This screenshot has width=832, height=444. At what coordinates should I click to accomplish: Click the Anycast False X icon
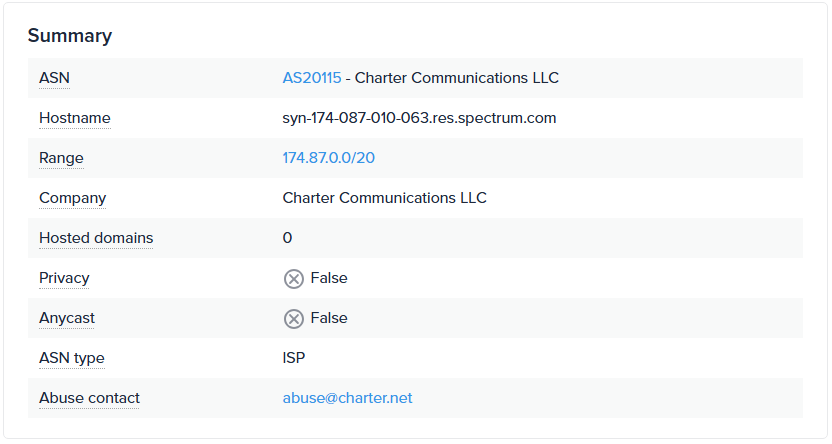(x=293, y=319)
